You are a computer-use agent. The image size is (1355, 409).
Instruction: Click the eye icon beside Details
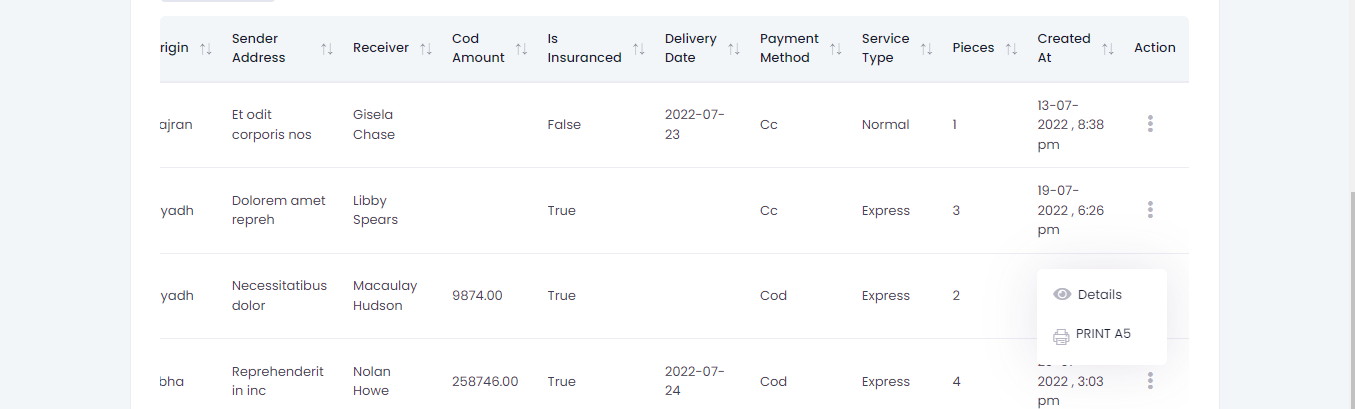point(1062,295)
